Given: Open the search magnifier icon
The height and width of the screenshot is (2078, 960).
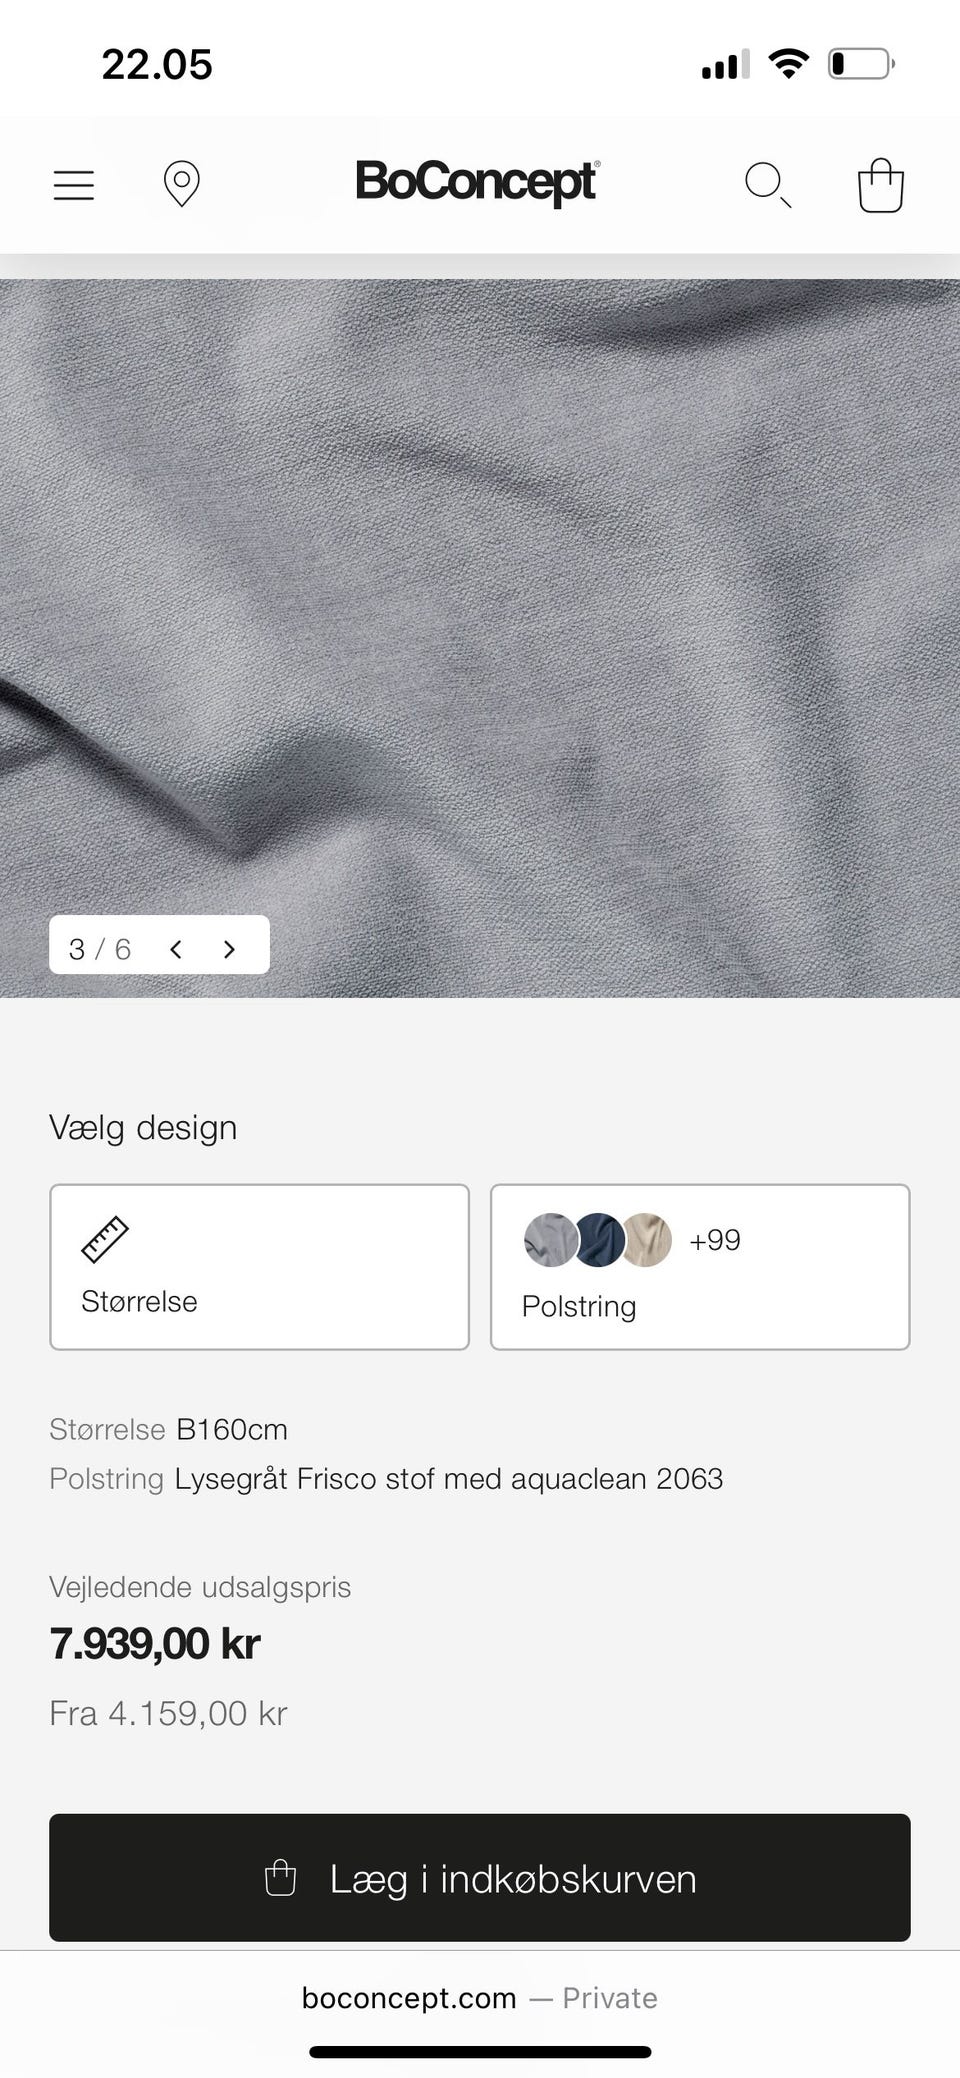Looking at the screenshot, I should click(x=768, y=185).
